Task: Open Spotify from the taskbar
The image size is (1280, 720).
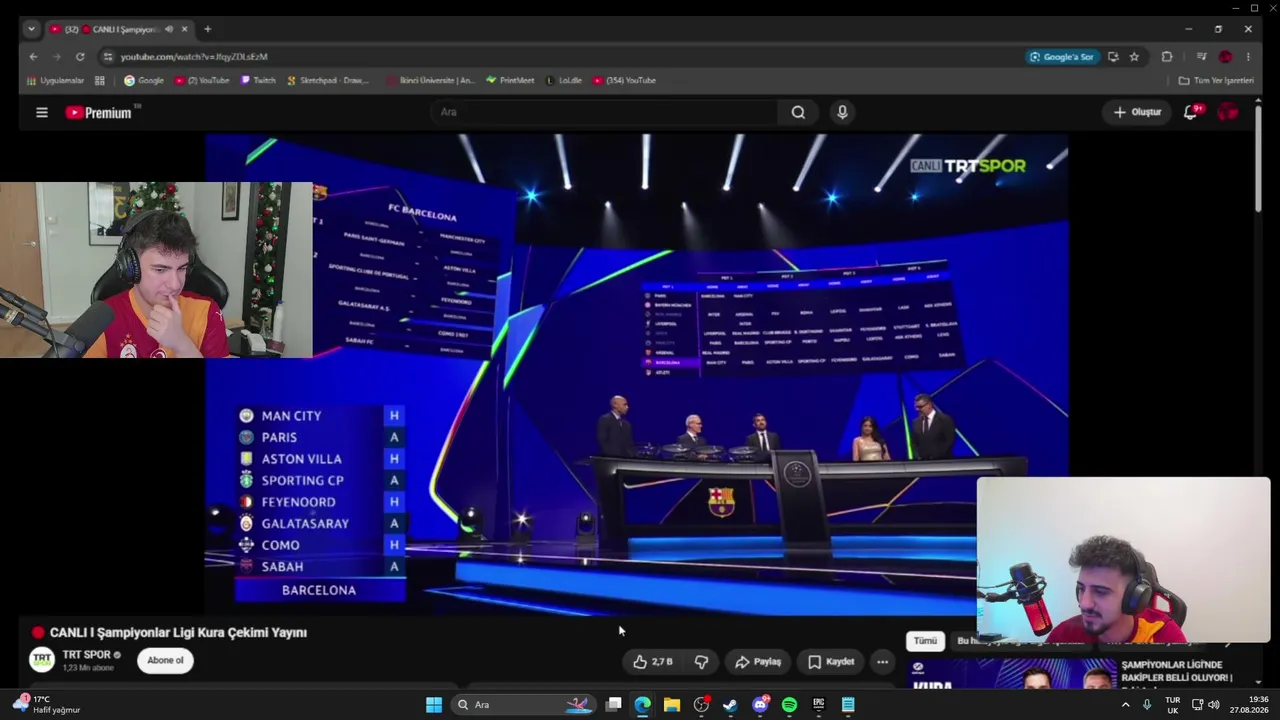Action: click(789, 705)
